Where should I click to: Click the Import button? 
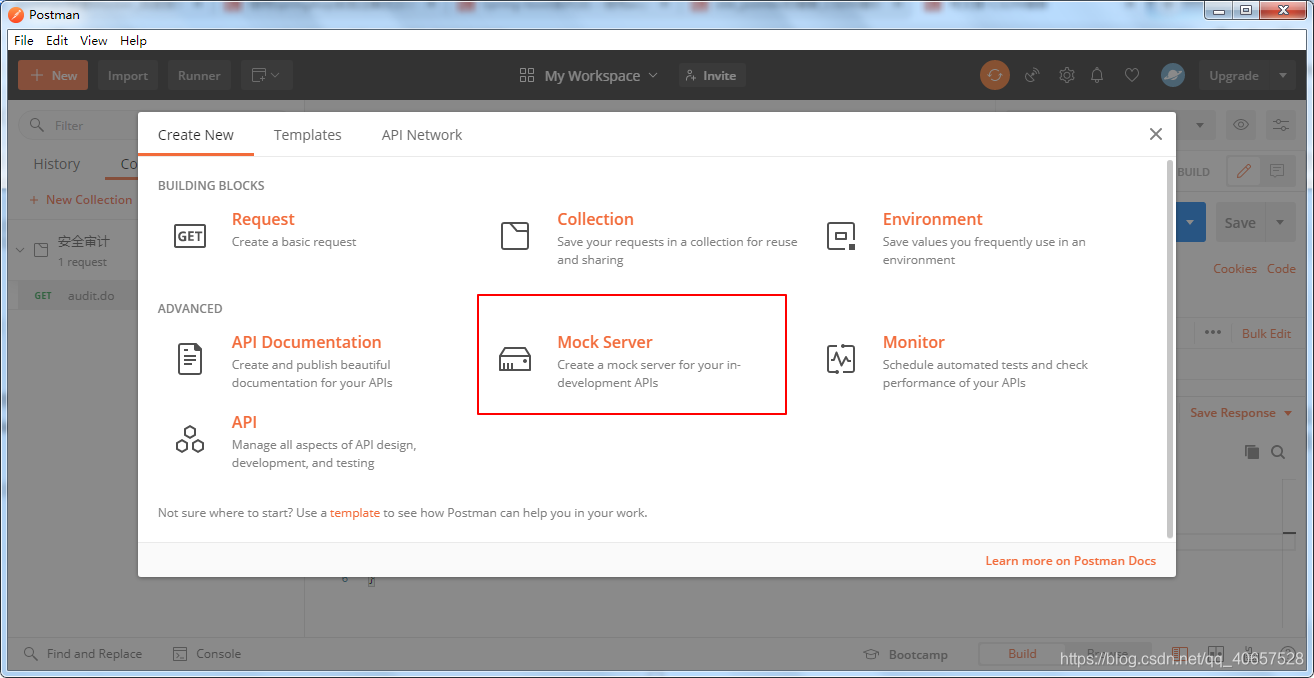pos(128,75)
